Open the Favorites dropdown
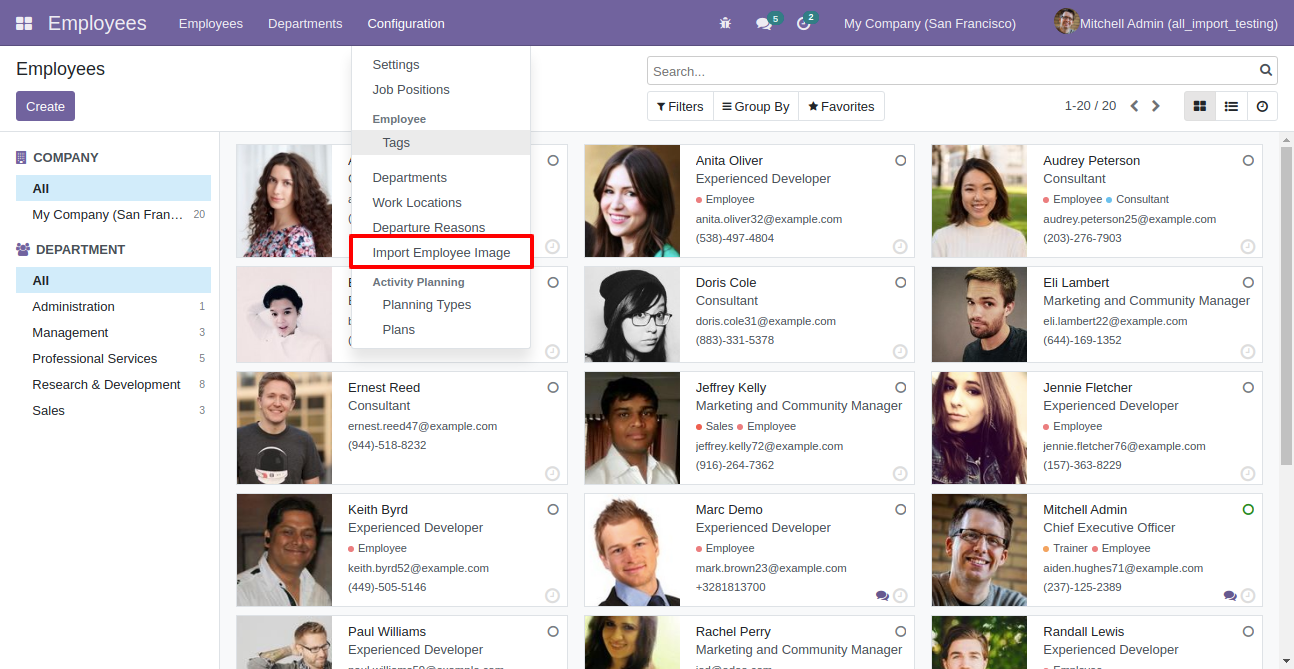 pos(841,106)
